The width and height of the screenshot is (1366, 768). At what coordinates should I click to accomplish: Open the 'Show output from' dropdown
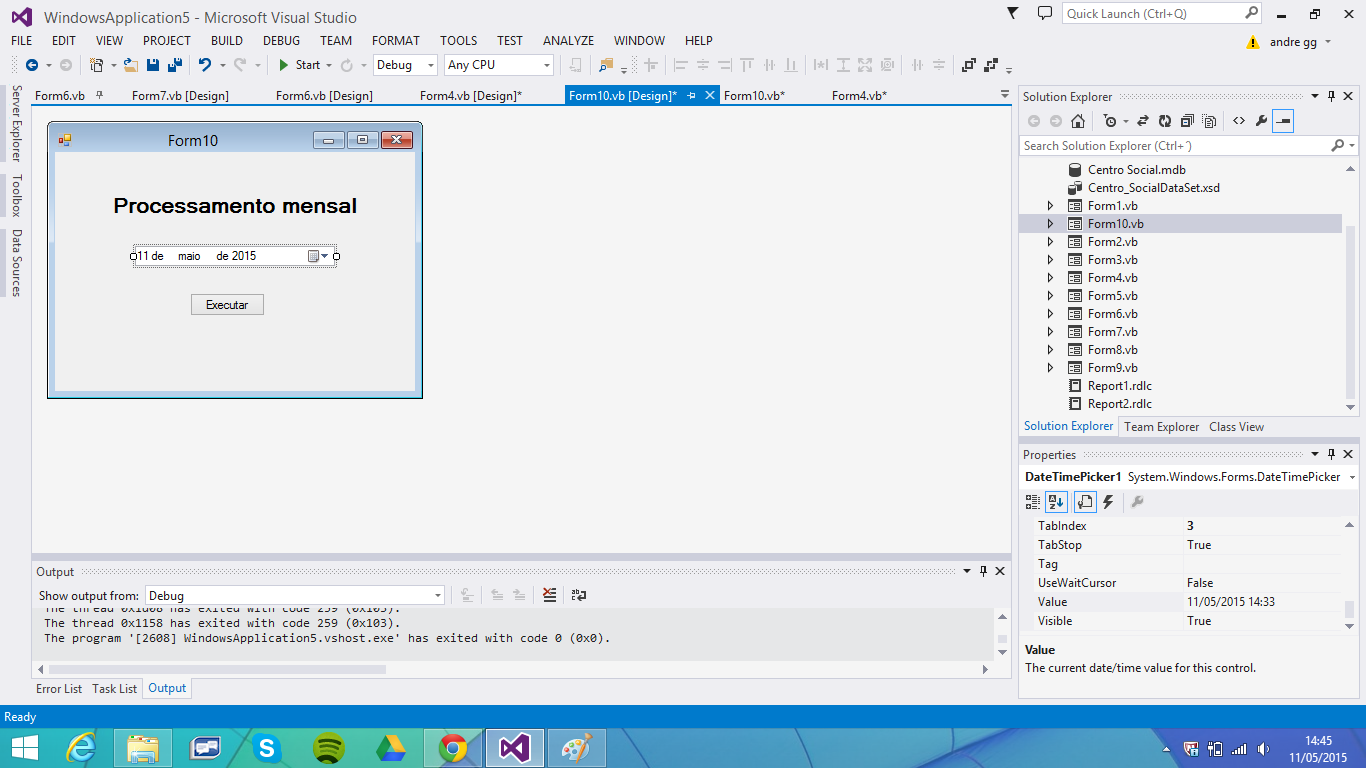295,595
